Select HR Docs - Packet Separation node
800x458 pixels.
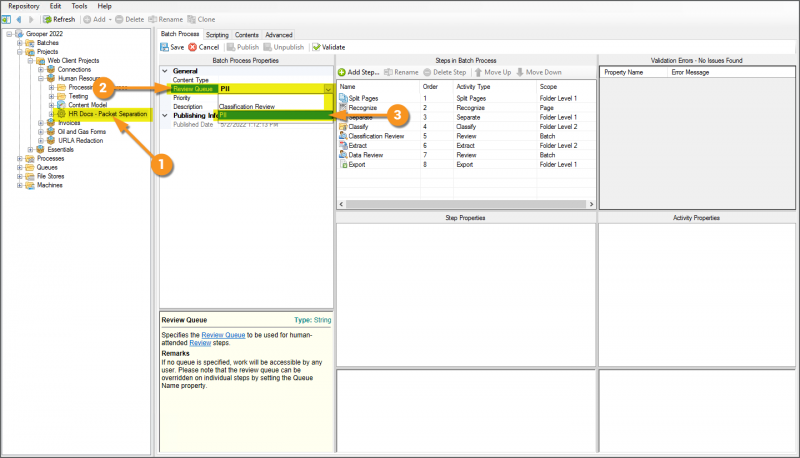106,114
